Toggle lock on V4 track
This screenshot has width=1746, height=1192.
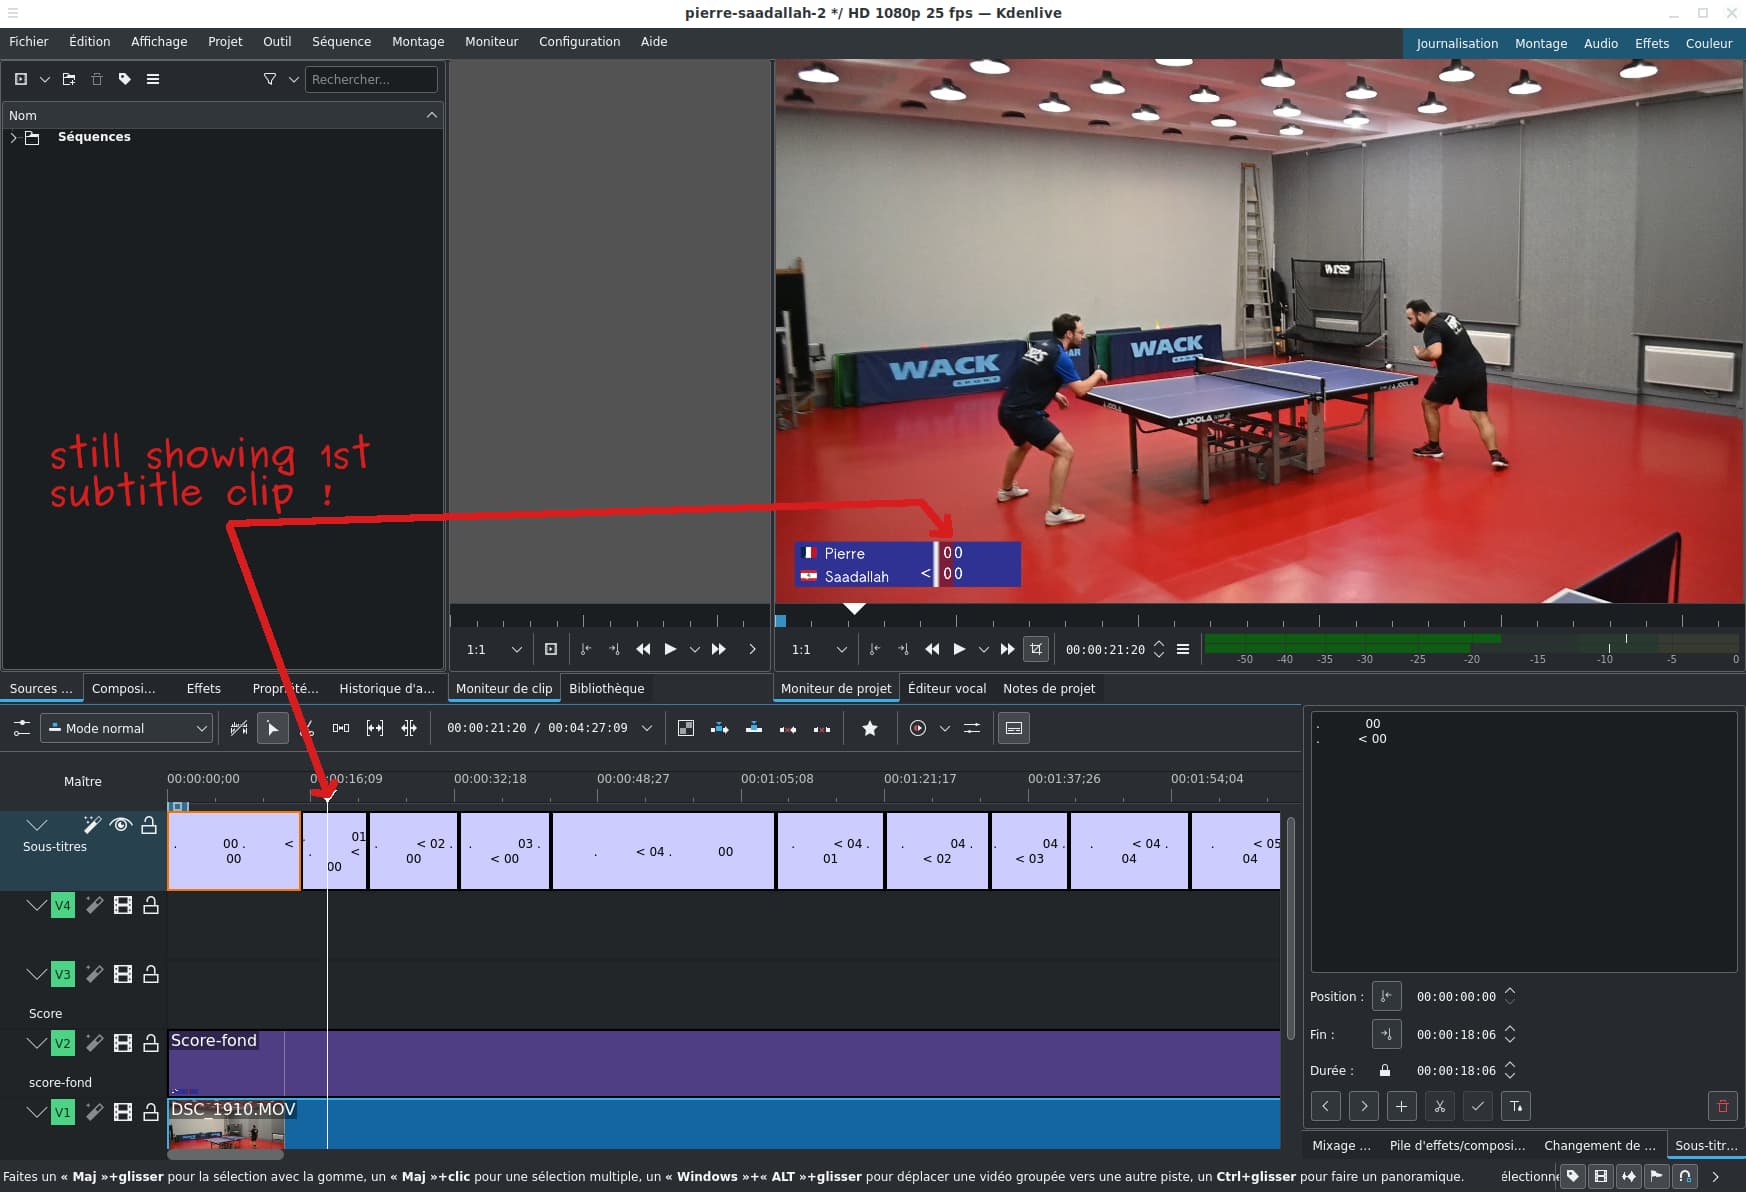click(151, 905)
